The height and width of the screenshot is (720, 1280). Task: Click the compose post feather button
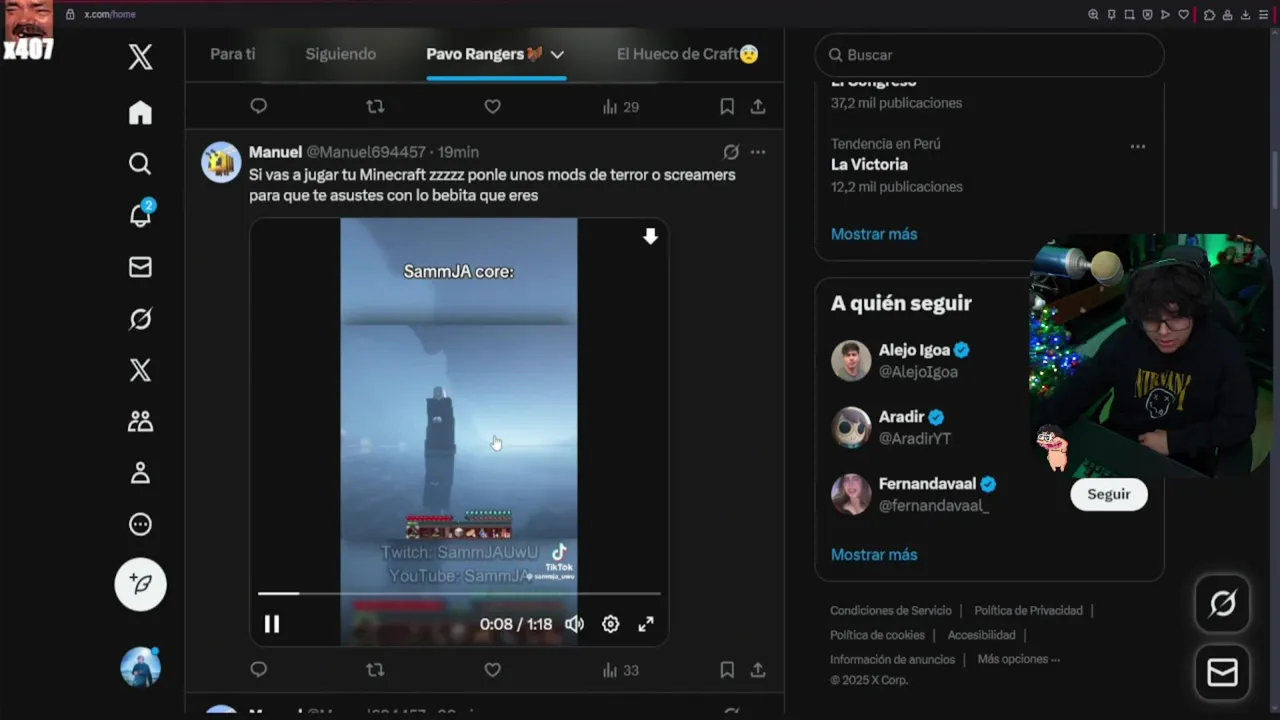pos(140,584)
